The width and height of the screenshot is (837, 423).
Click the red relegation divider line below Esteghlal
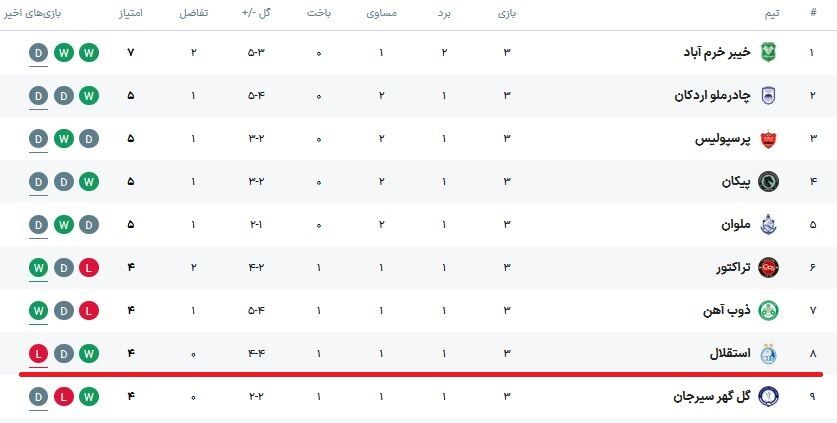coord(420,374)
